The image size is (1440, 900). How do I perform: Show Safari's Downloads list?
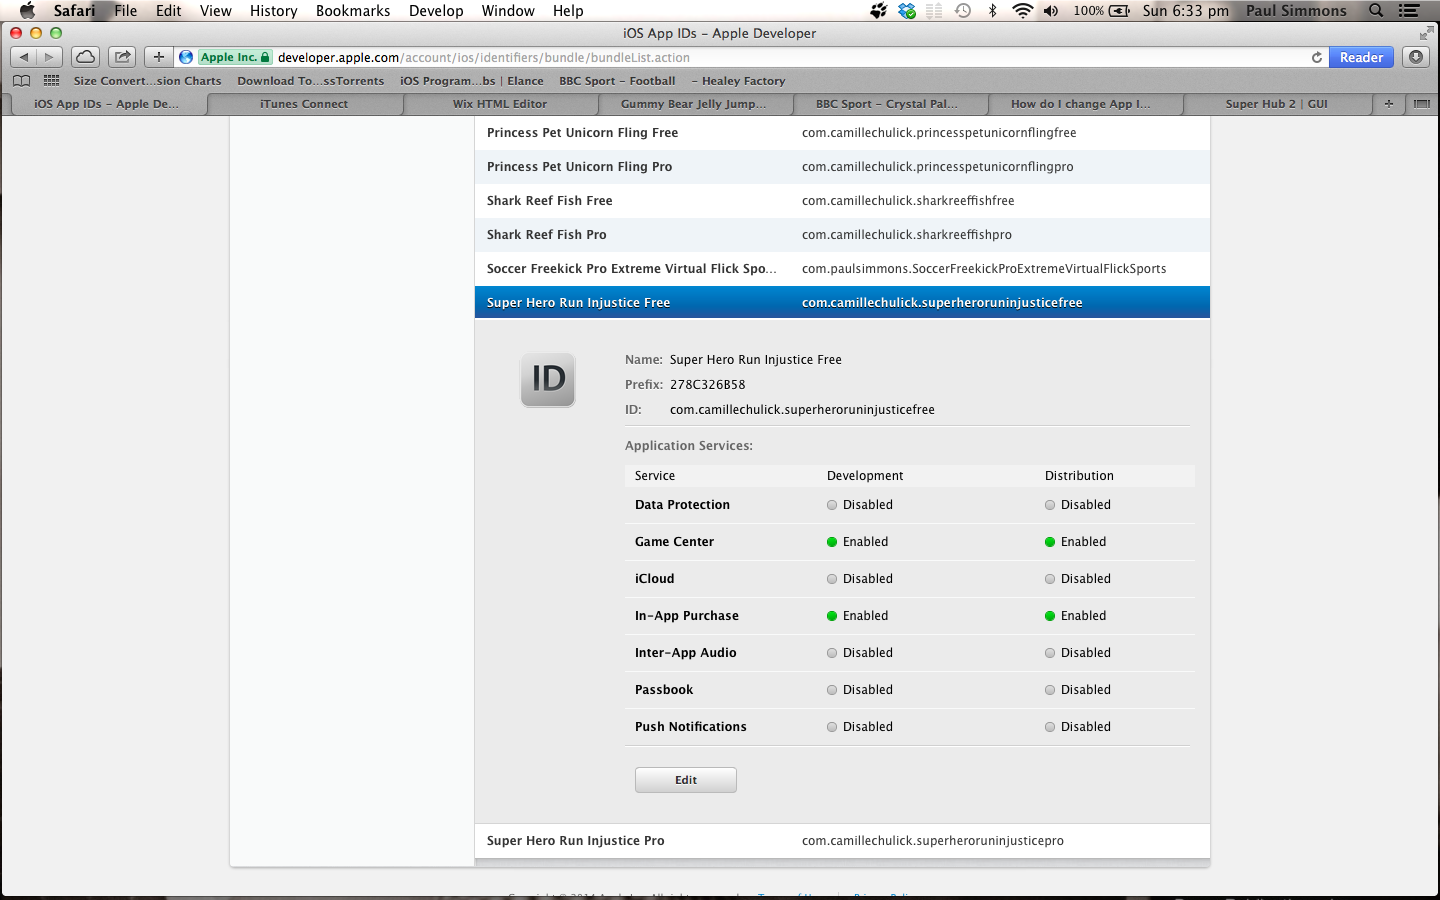1416,57
